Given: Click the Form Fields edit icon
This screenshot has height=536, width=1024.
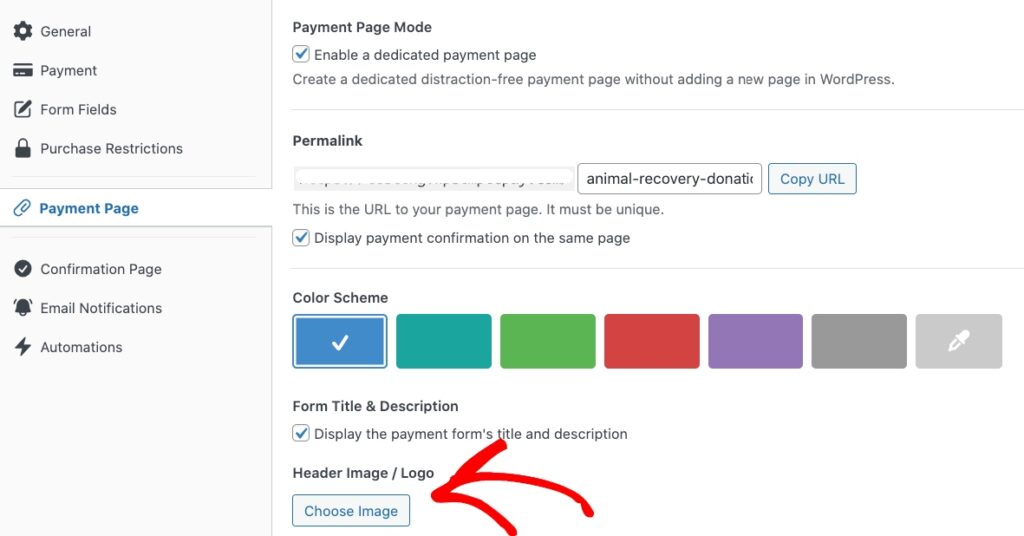Looking at the screenshot, I should 22,109.
